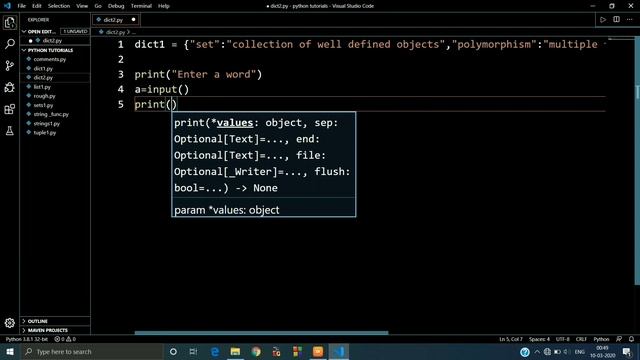Click the horizontal editor scrollbar

[x=262, y=333]
